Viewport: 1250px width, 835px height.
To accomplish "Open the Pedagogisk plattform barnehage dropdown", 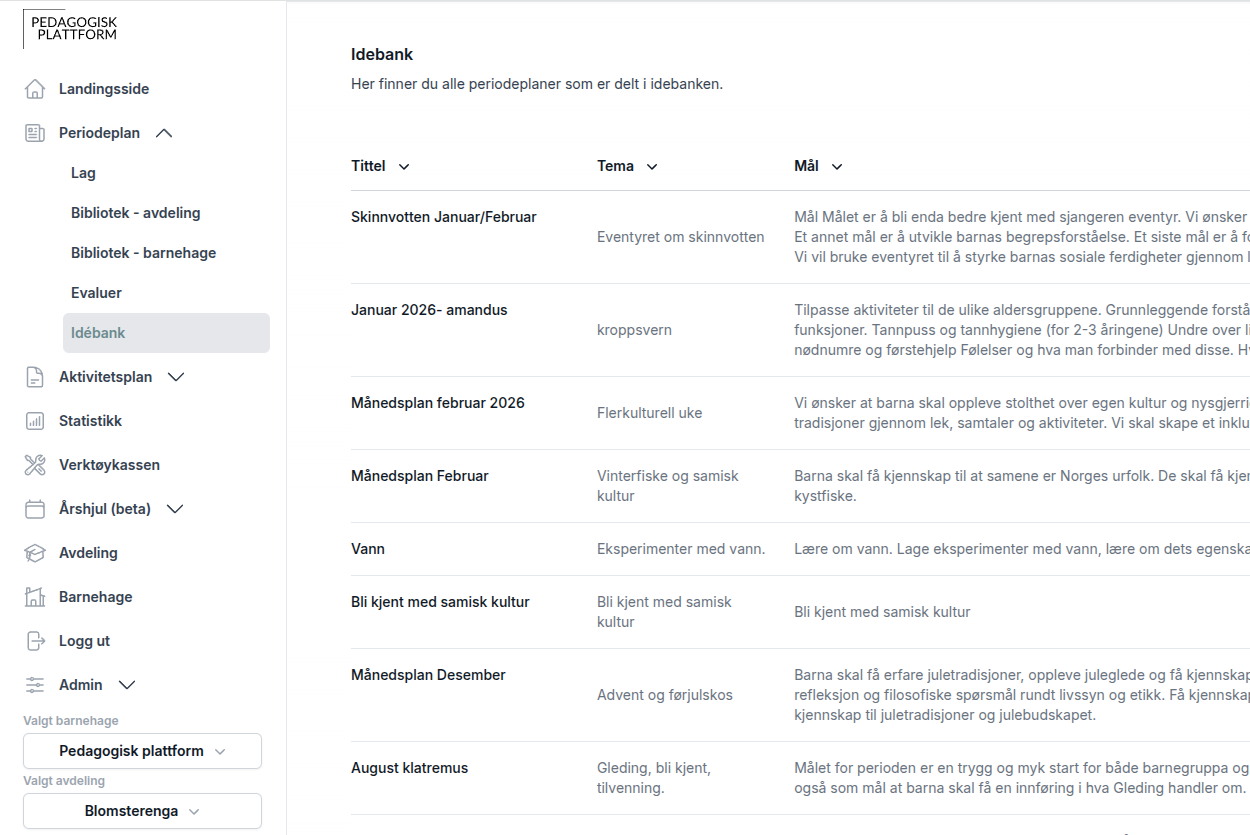I will pyautogui.click(x=142, y=751).
